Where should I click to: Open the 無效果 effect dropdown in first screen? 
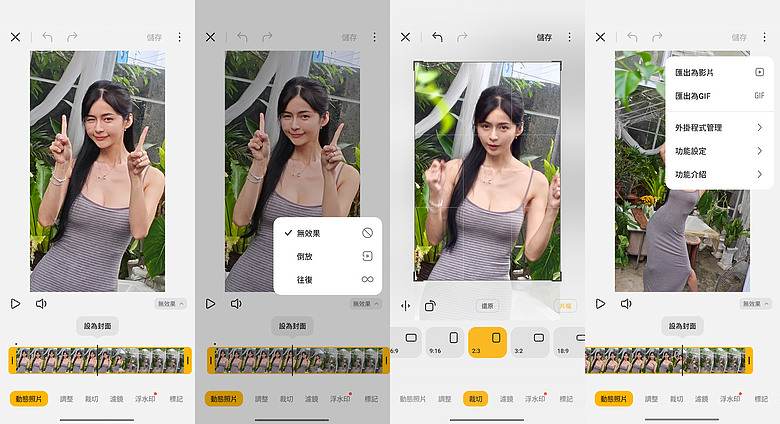coord(170,304)
